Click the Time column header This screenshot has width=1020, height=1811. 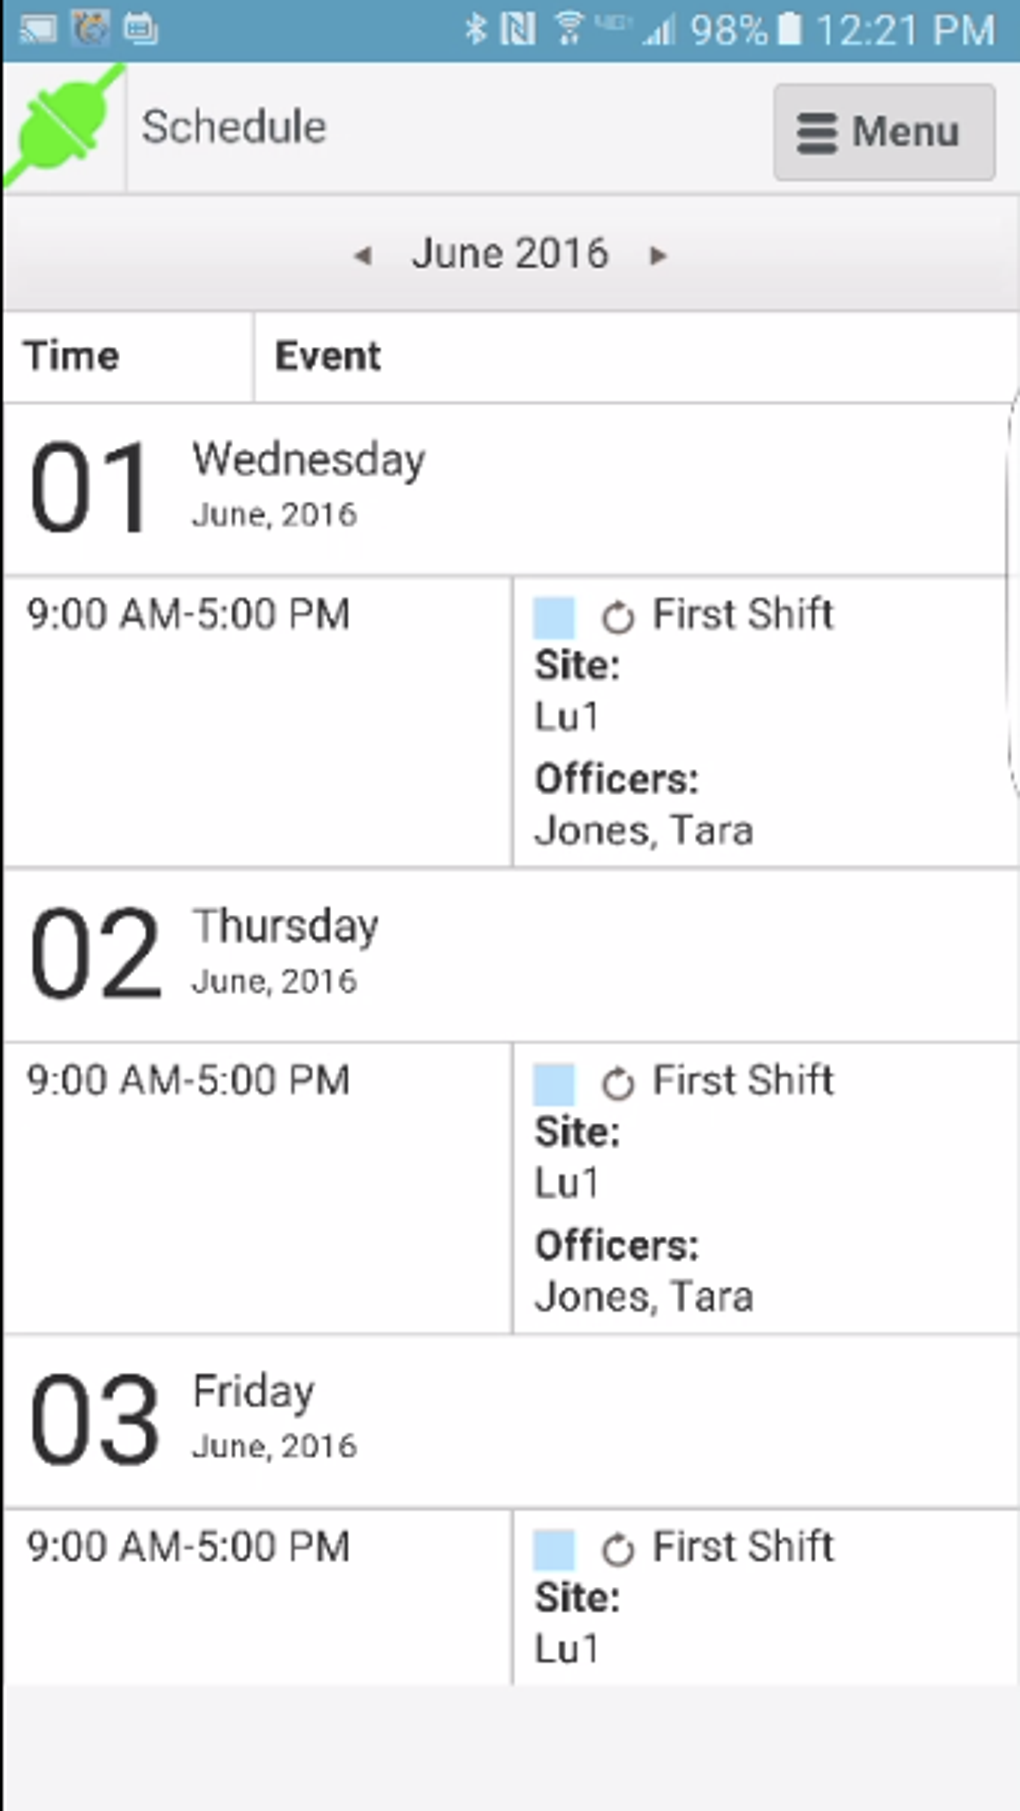(x=72, y=356)
